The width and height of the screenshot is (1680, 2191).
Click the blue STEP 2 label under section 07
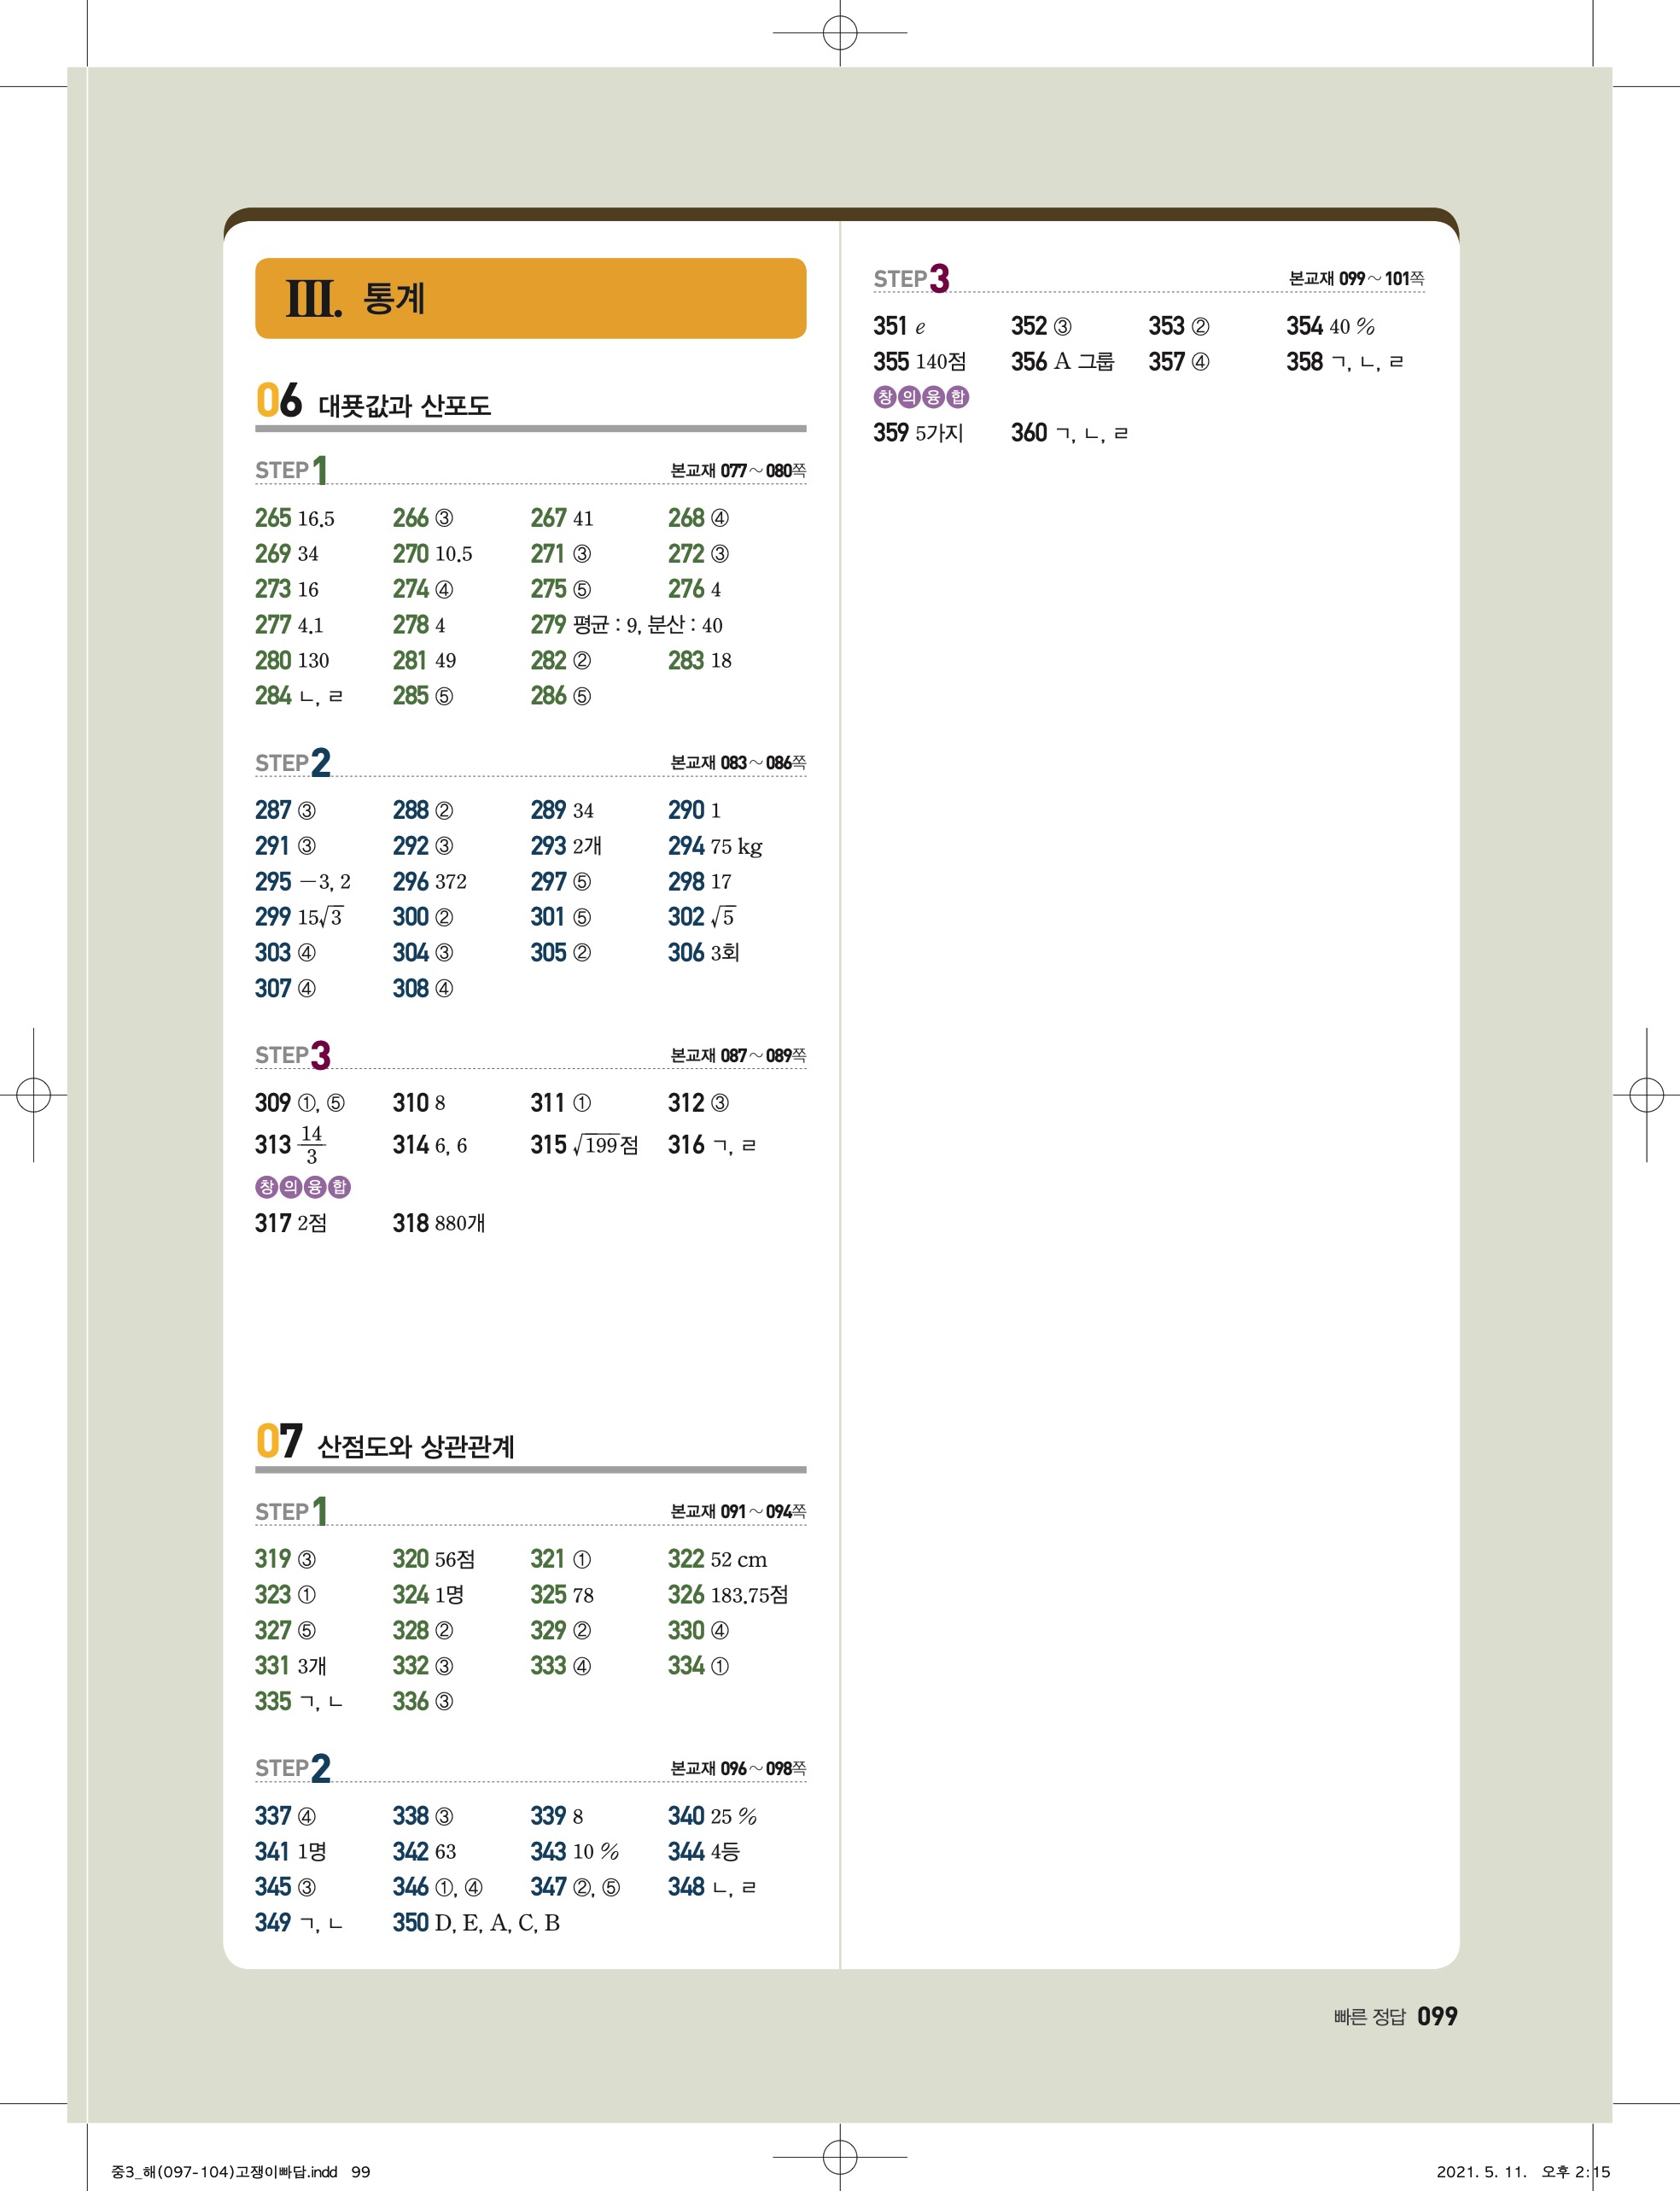point(293,1768)
